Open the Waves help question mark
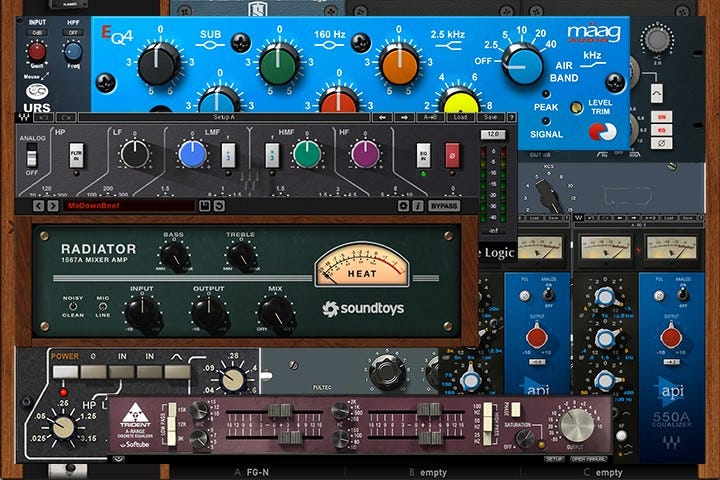 point(511,118)
